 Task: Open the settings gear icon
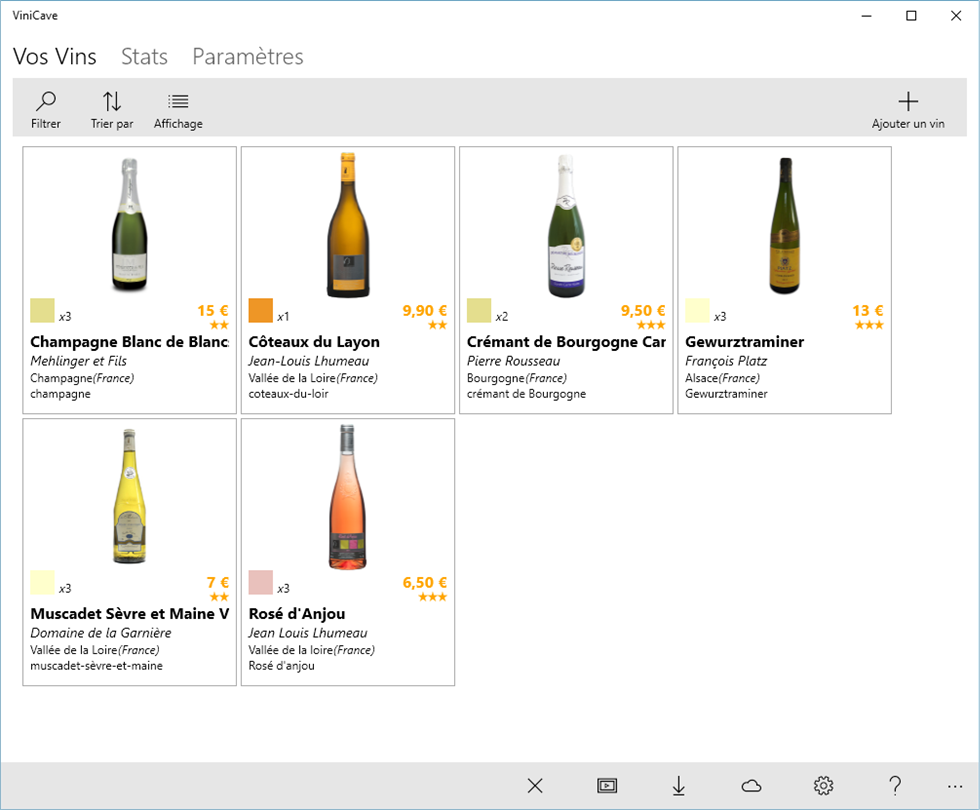[x=823, y=786]
